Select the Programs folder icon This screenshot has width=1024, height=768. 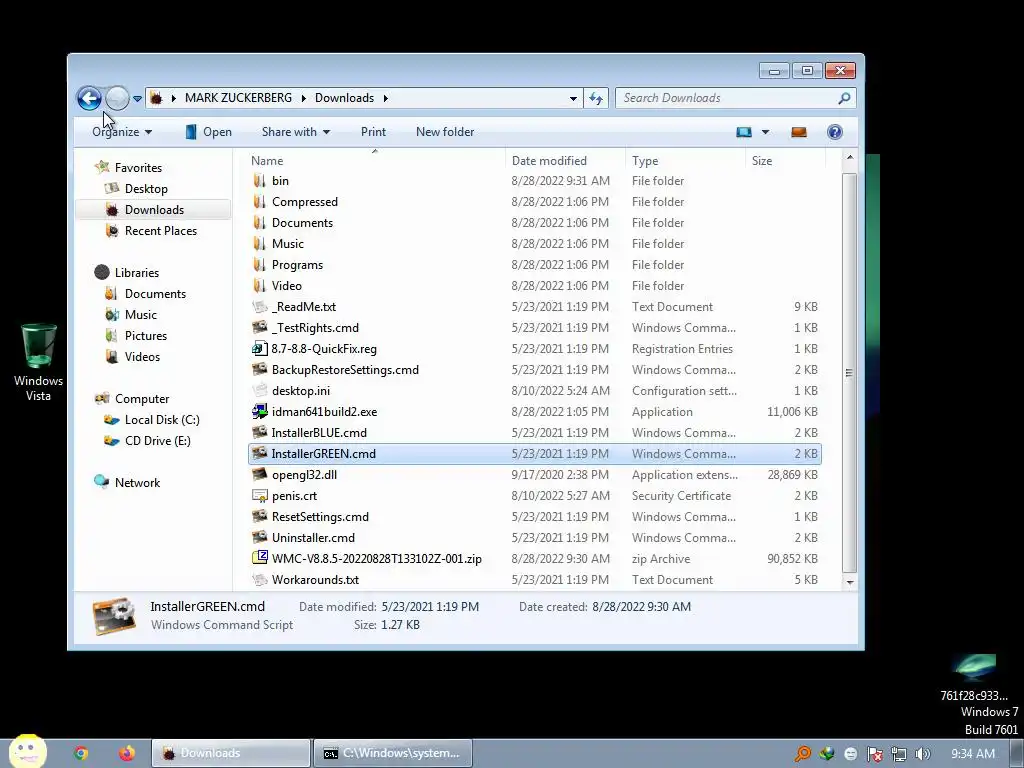coord(259,264)
